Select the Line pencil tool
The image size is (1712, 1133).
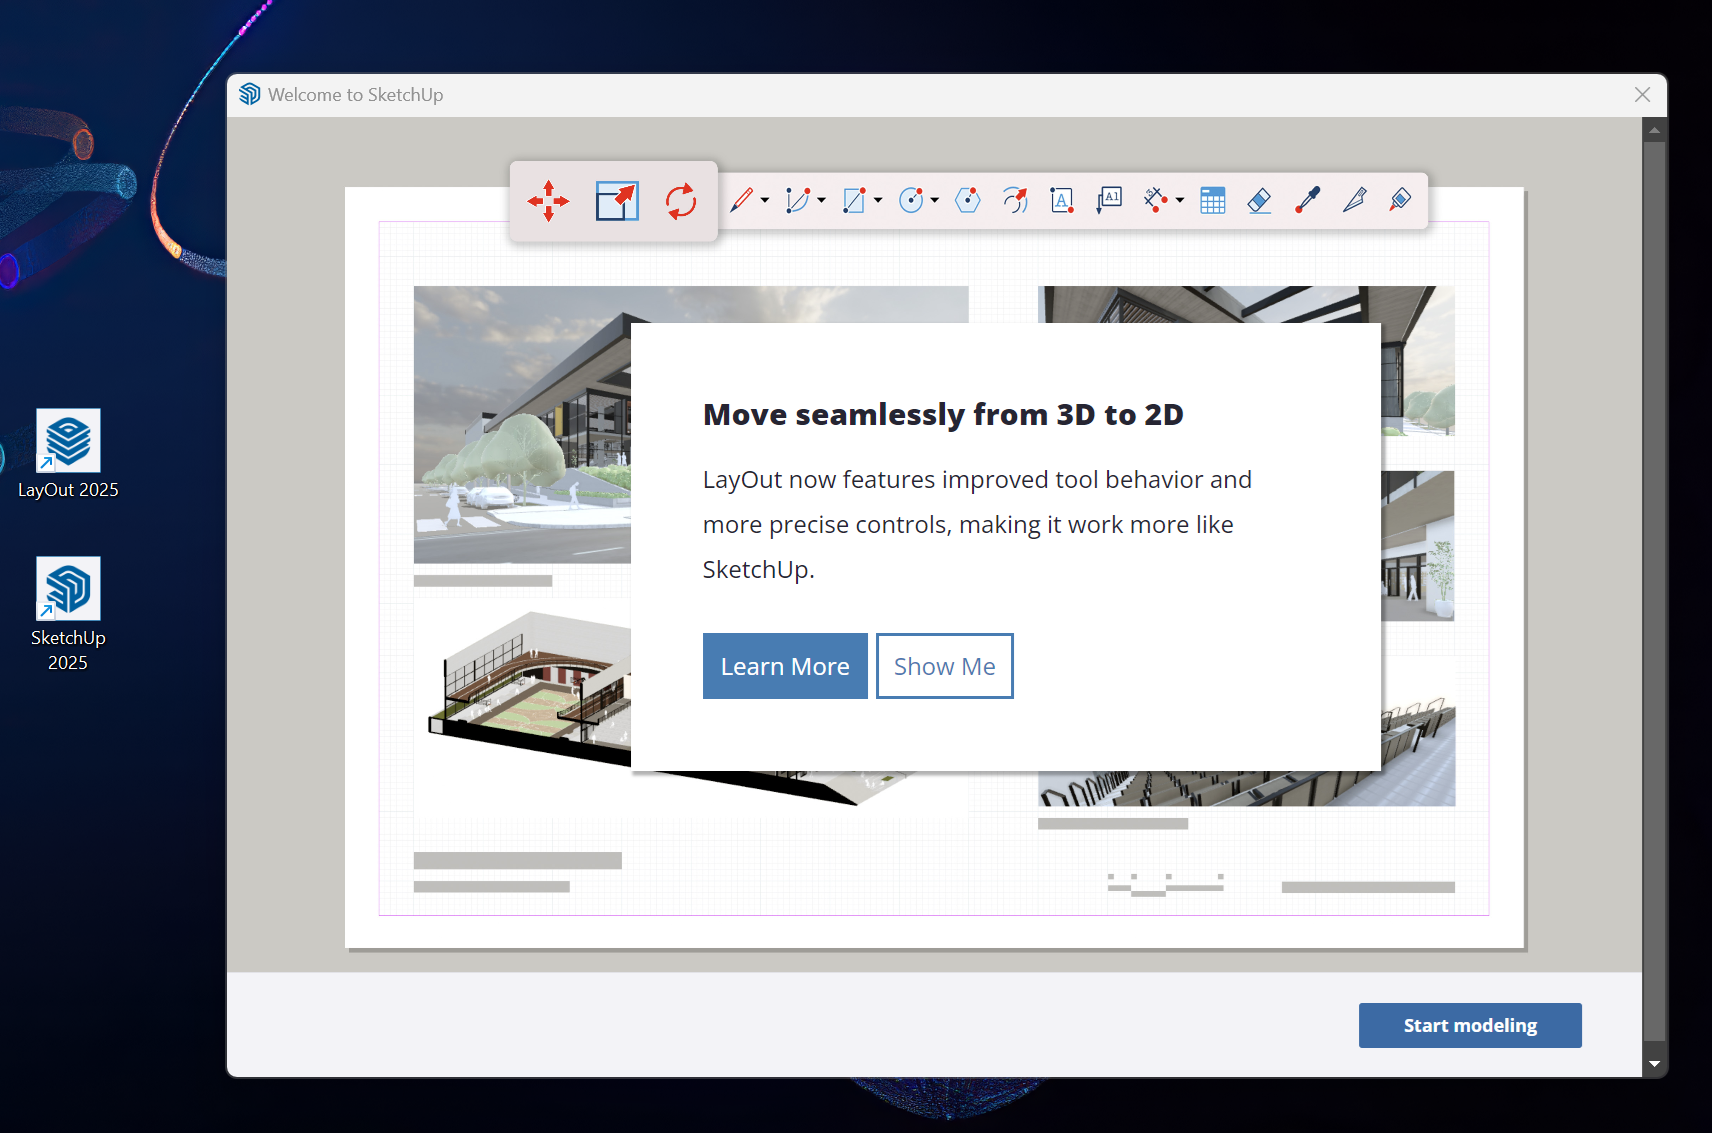pos(741,200)
